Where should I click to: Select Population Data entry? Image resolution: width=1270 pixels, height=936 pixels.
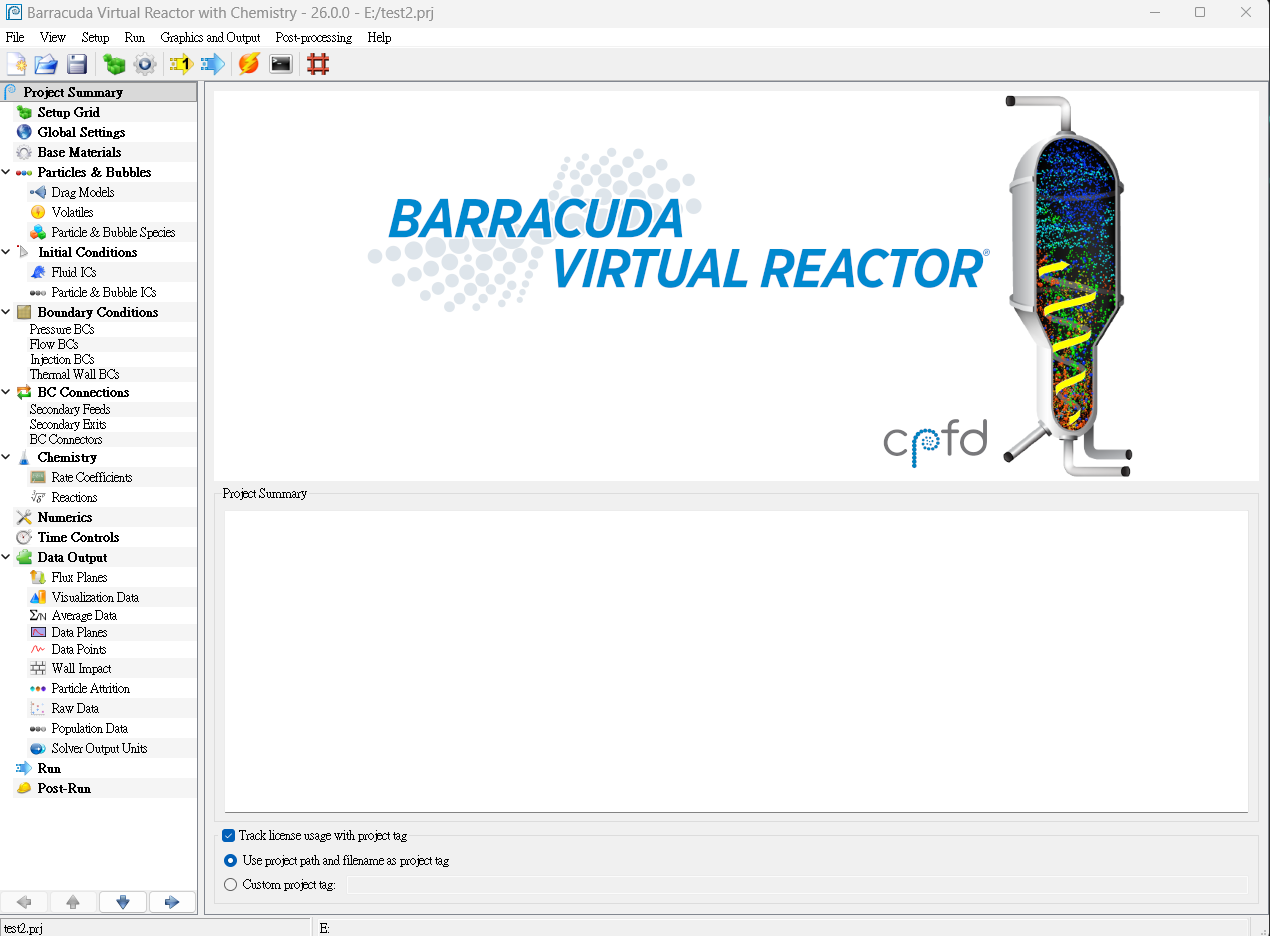coord(90,728)
